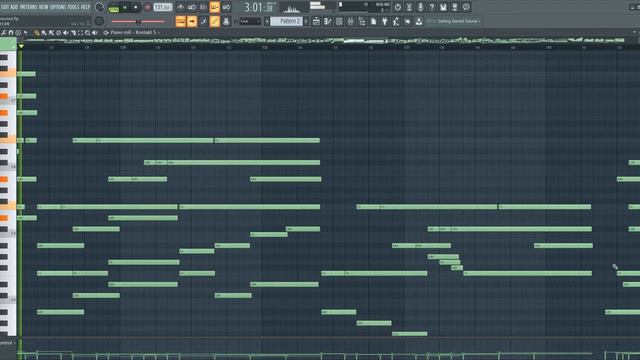Viewport: 640px width, 360px height.
Task: Select the Draw pencil tool in piano roll
Action: click(x=37, y=33)
